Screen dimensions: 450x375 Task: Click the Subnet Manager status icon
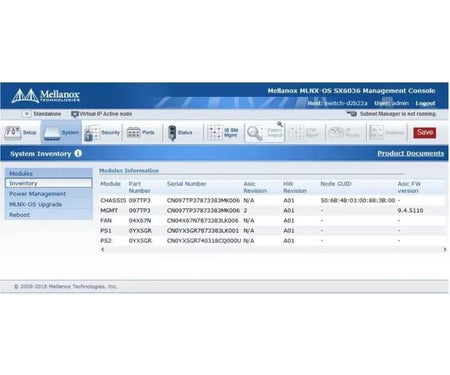point(352,114)
